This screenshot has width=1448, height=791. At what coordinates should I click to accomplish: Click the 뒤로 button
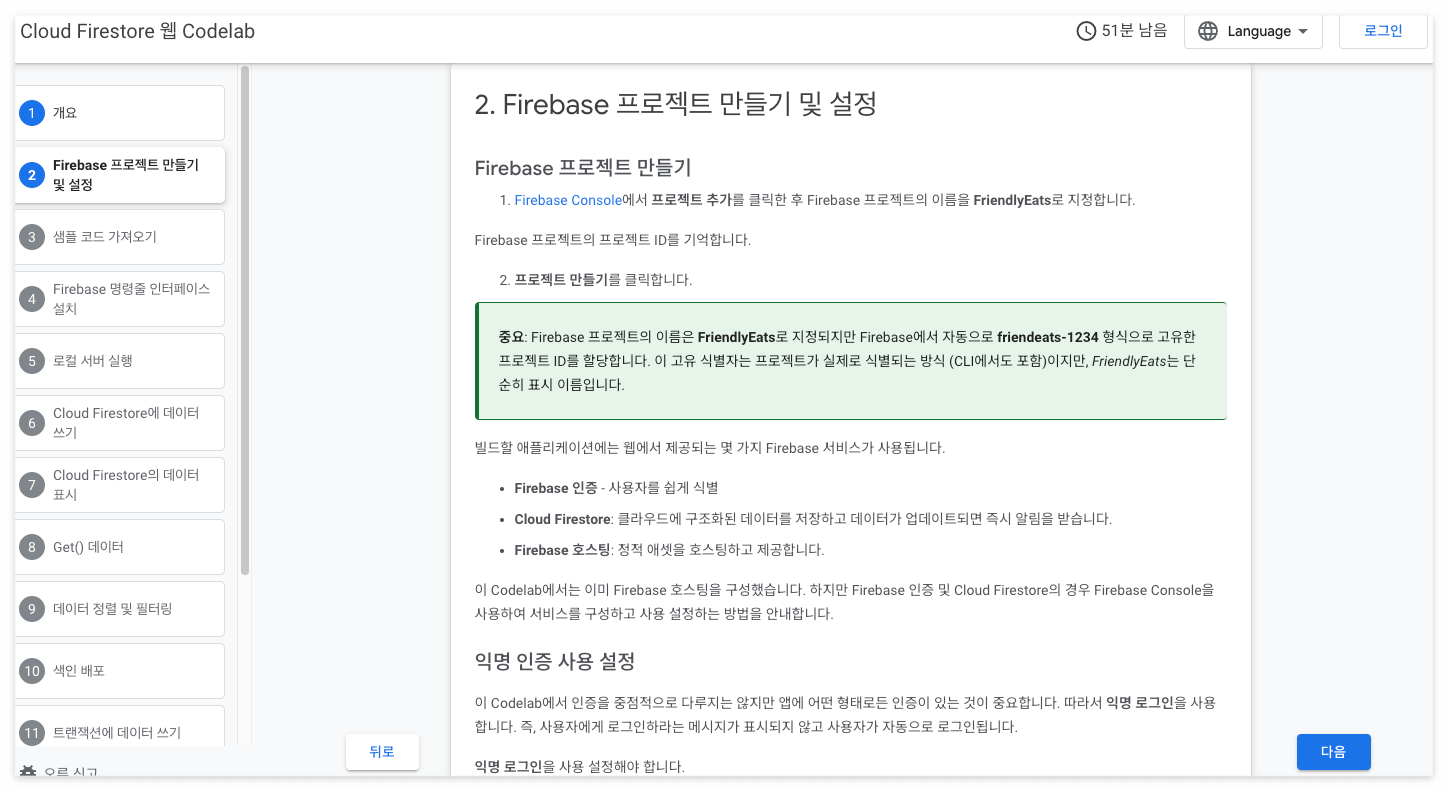tap(382, 752)
